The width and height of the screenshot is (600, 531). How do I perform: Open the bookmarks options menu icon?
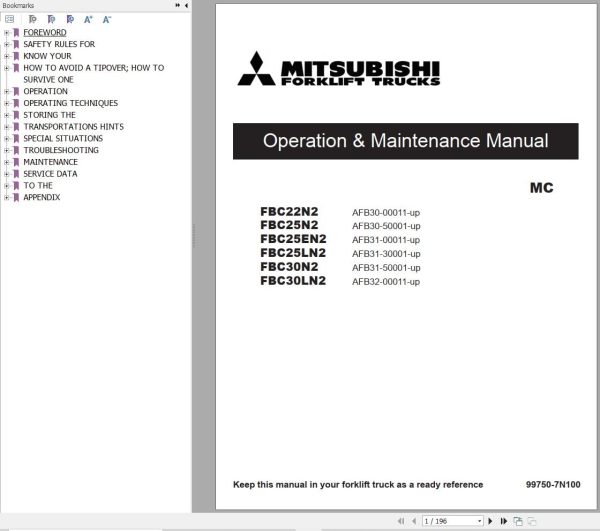(10, 19)
